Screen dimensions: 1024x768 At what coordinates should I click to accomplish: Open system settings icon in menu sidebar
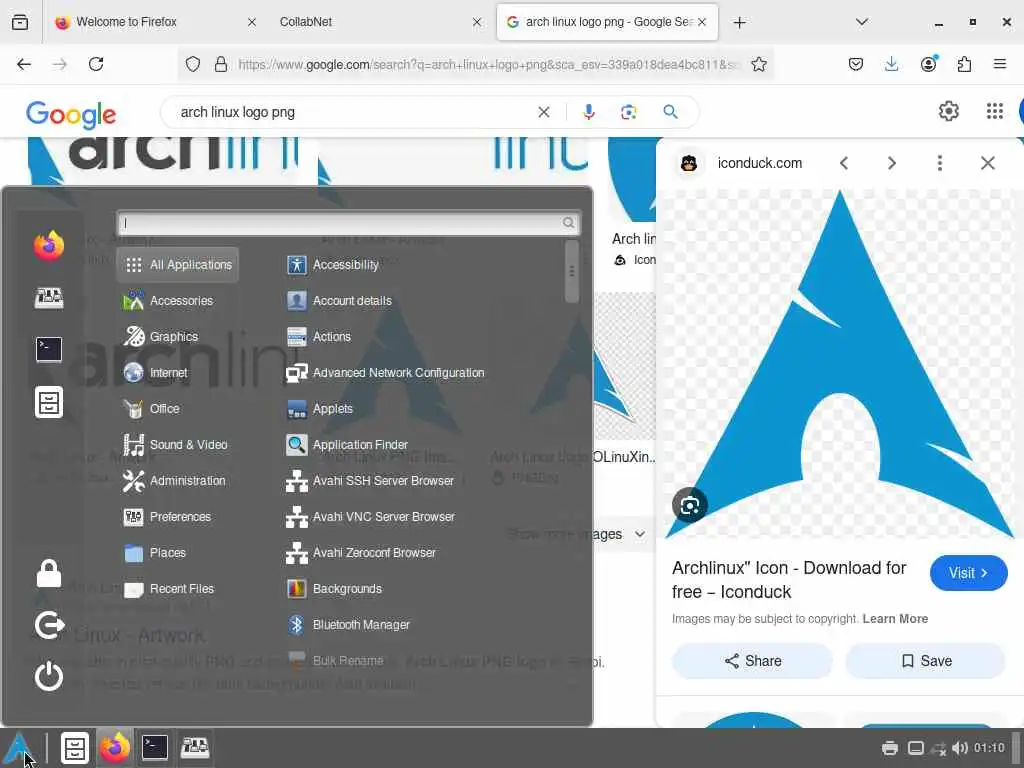(x=49, y=298)
